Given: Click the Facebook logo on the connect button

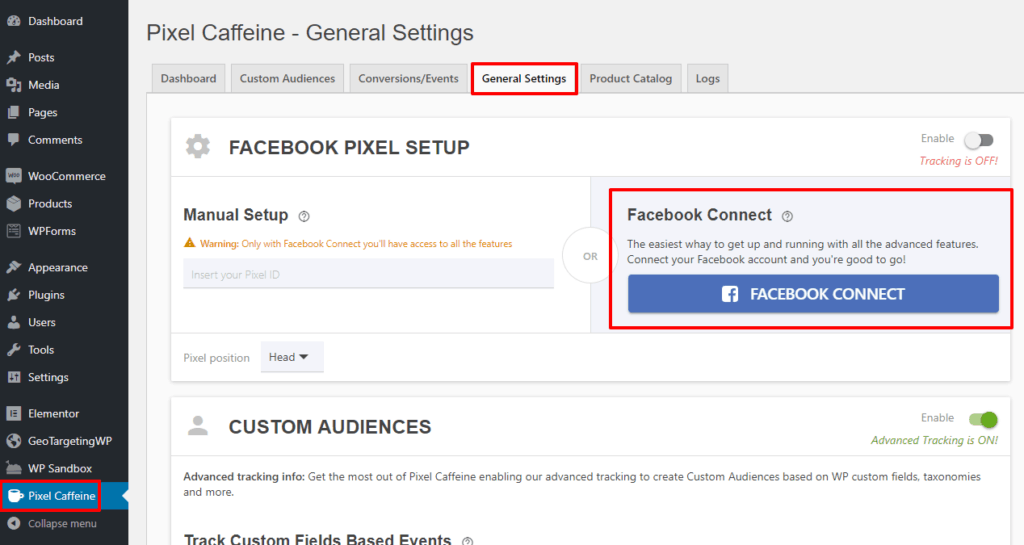Looking at the screenshot, I should click(x=730, y=294).
